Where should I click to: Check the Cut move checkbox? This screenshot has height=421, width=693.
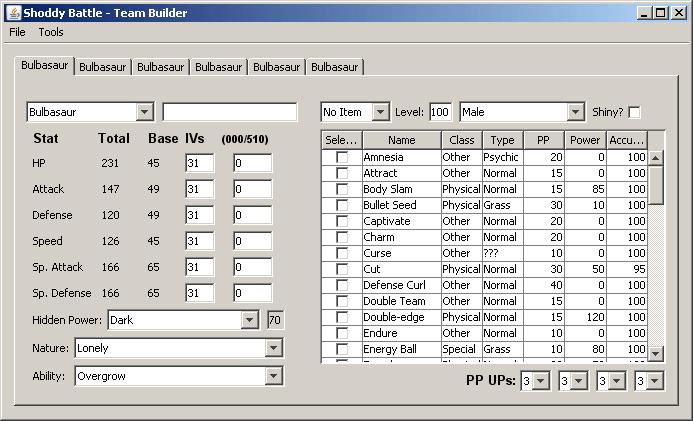(x=342, y=269)
